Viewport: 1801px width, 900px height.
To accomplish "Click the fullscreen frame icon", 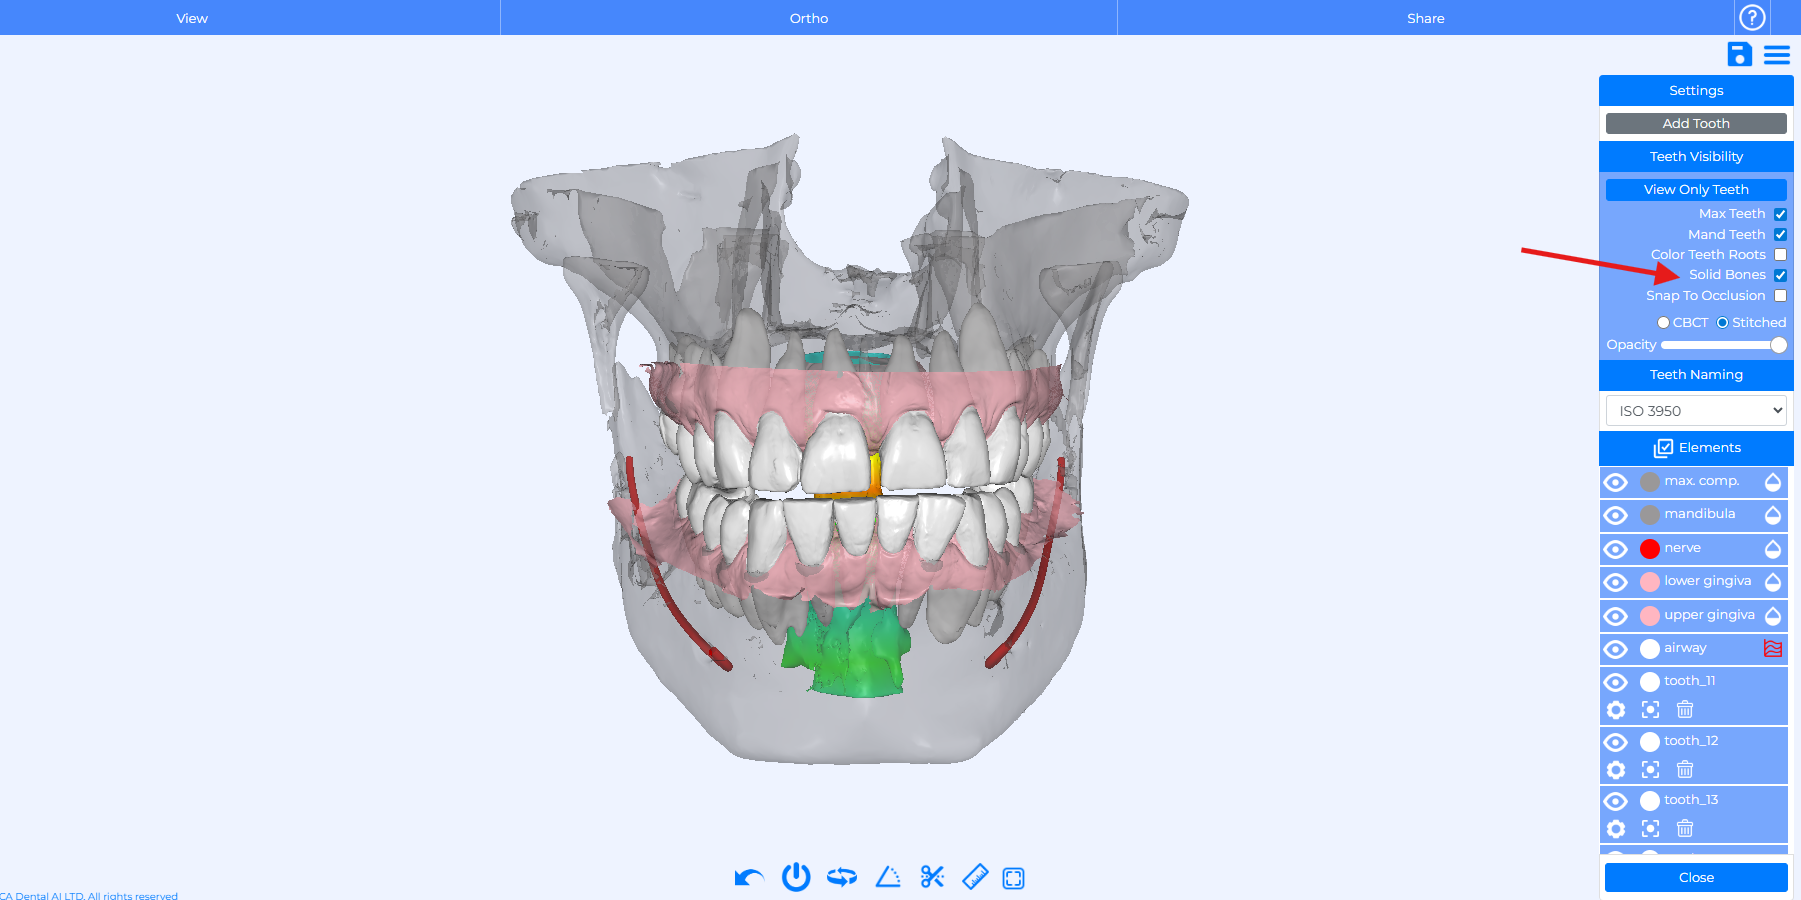I will pyautogui.click(x=1013, y=878).
